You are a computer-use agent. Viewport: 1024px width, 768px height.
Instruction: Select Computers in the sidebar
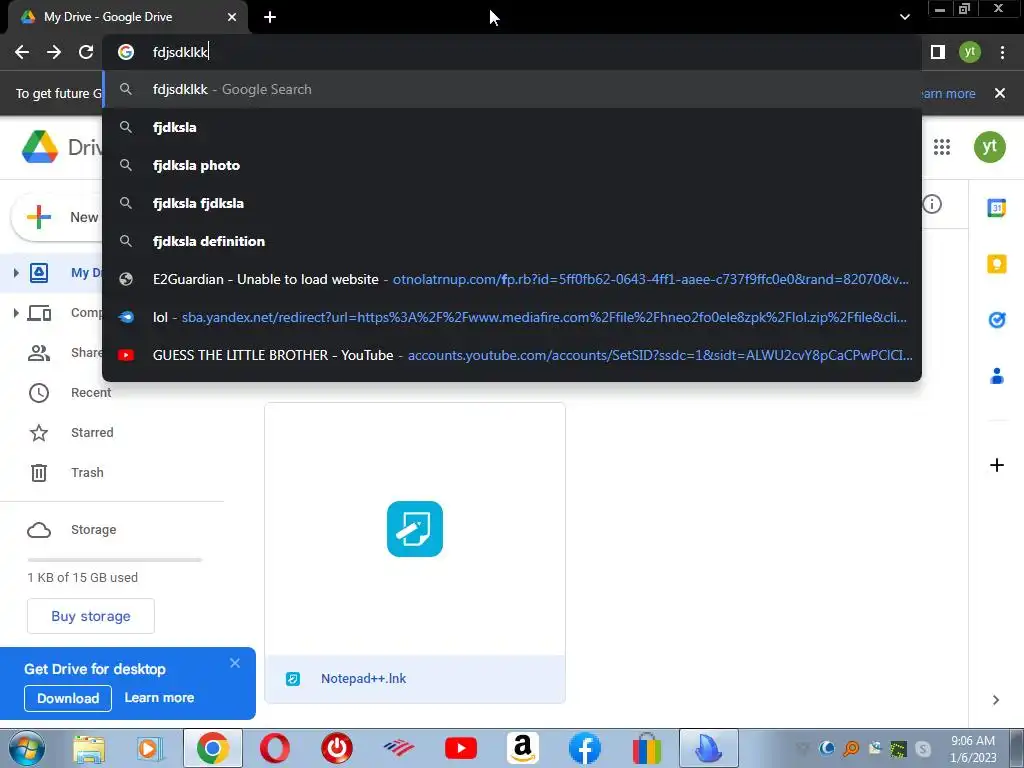65,313
